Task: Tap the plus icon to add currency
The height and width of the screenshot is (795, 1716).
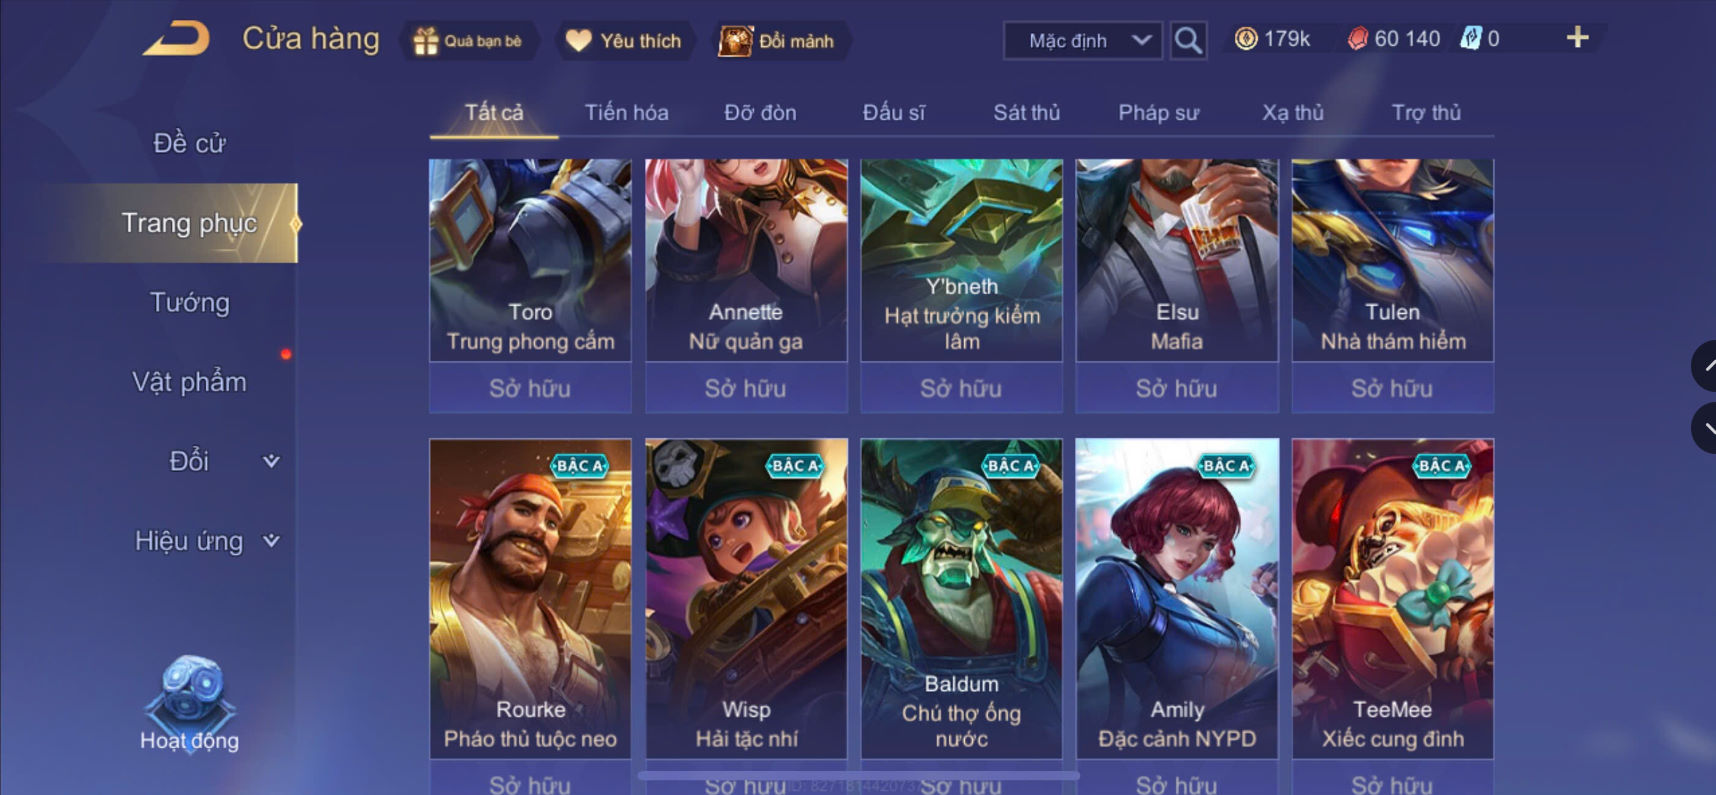Action: tap(1577, 38)
